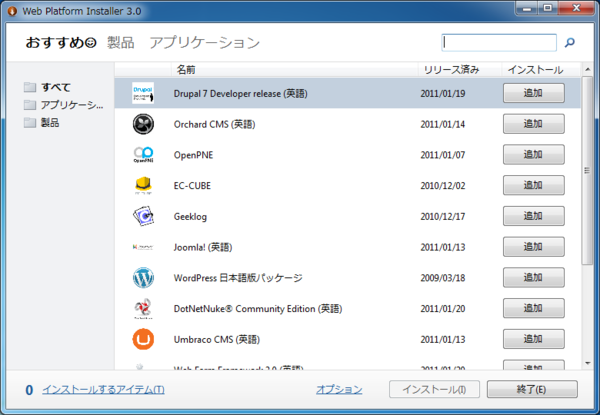Select the Umbraco CMS (英語) entry name

click(x=217, y=340)
